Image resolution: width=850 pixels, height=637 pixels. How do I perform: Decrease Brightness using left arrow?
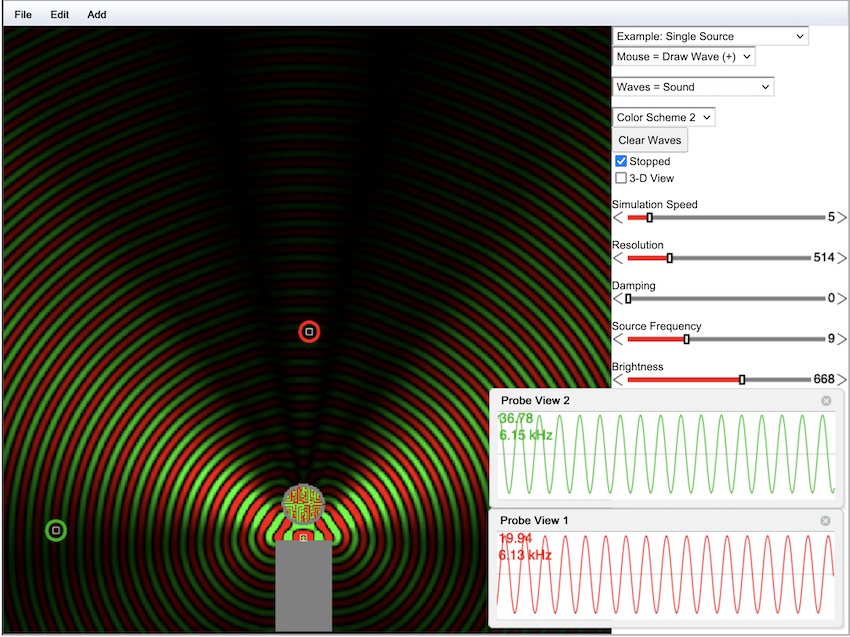[x=618, y=380]
